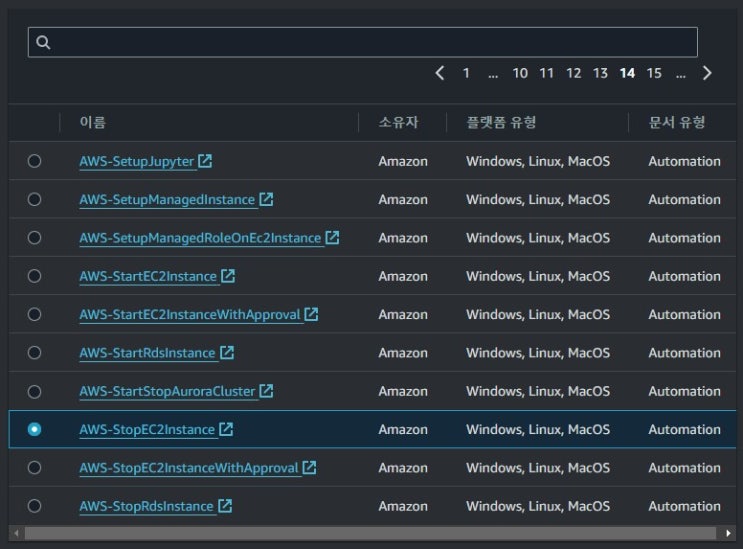Open the AWS-SetupManagedRoleOnEc2Instance document link
Screen dimensions: 743x549
(x=200, y=238)
